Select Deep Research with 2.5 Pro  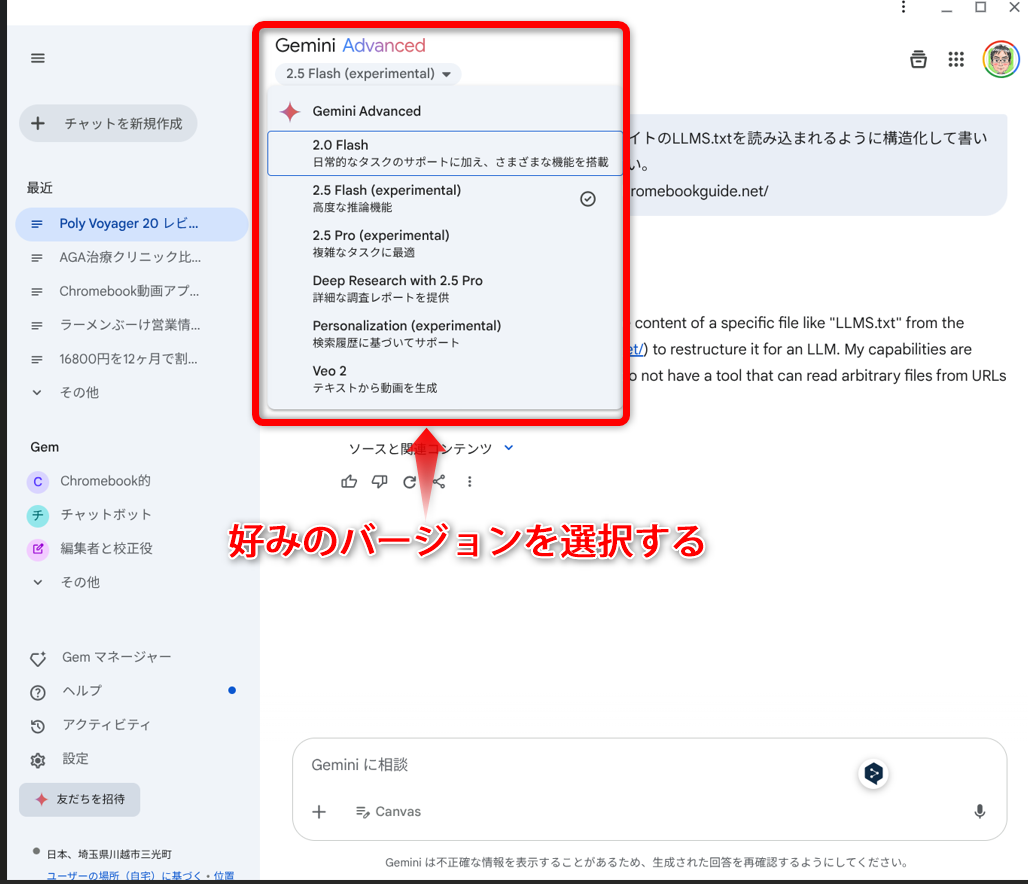click(x=445, y=289)
